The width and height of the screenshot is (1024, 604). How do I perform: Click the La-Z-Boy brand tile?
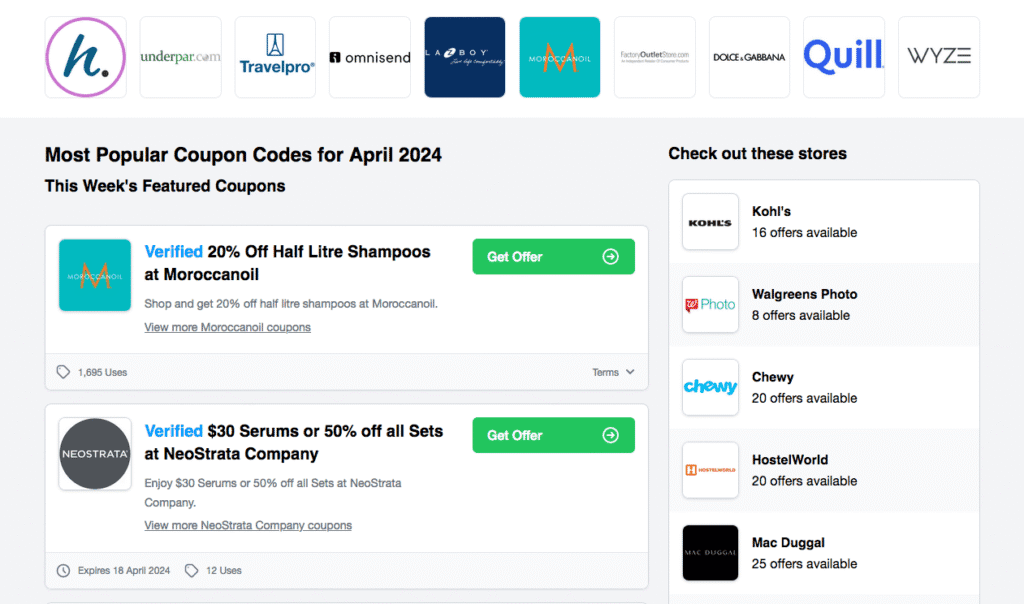click(465, 57)
